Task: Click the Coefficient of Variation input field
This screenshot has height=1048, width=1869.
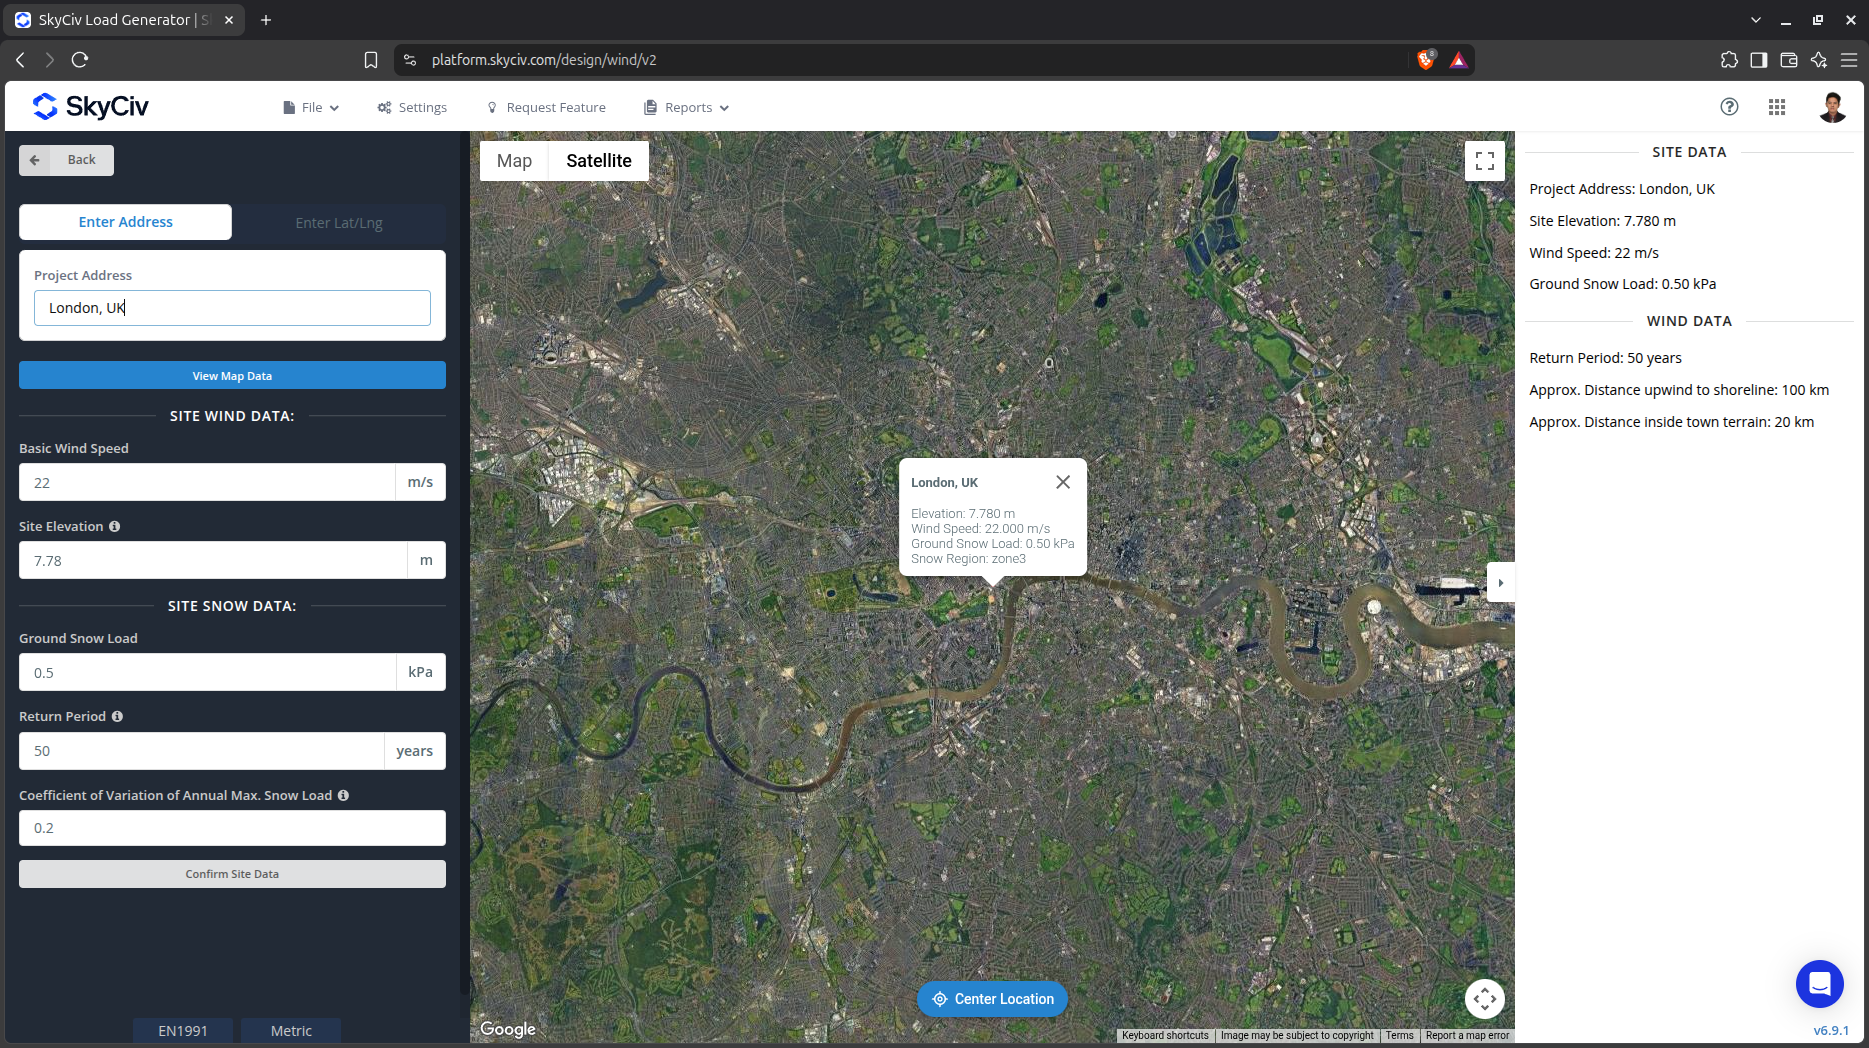Action: [232, 828]
